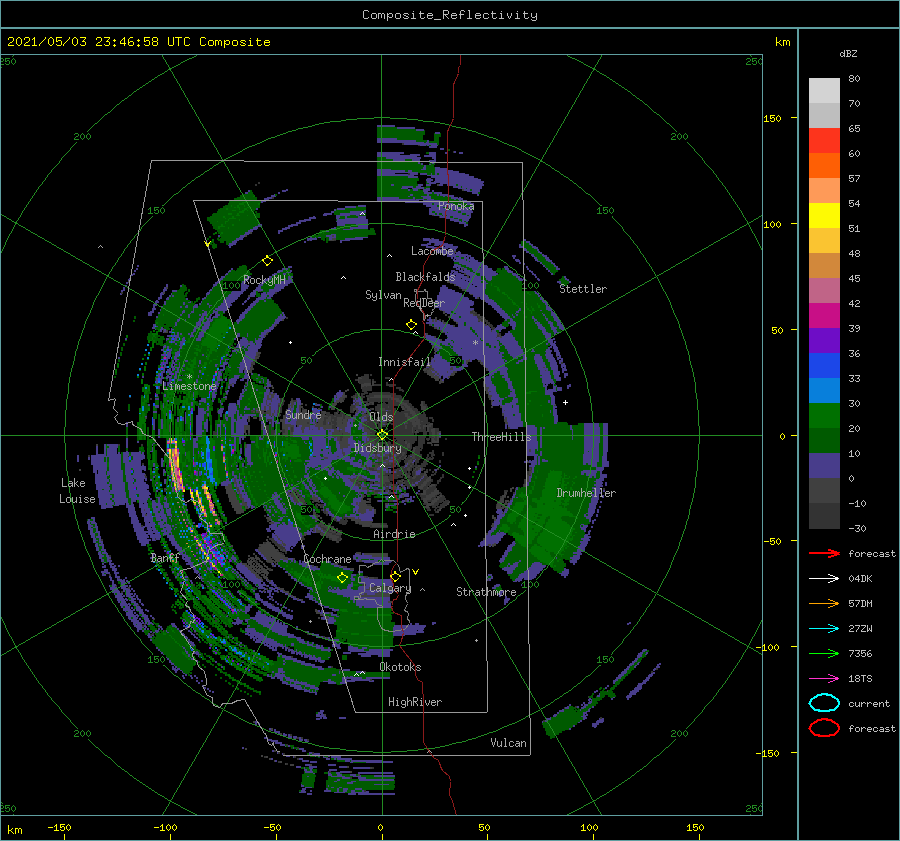Screen dimensions: 900x841
Task: Click the light gray 80 dBZ swatch
Action: [824, 90]
